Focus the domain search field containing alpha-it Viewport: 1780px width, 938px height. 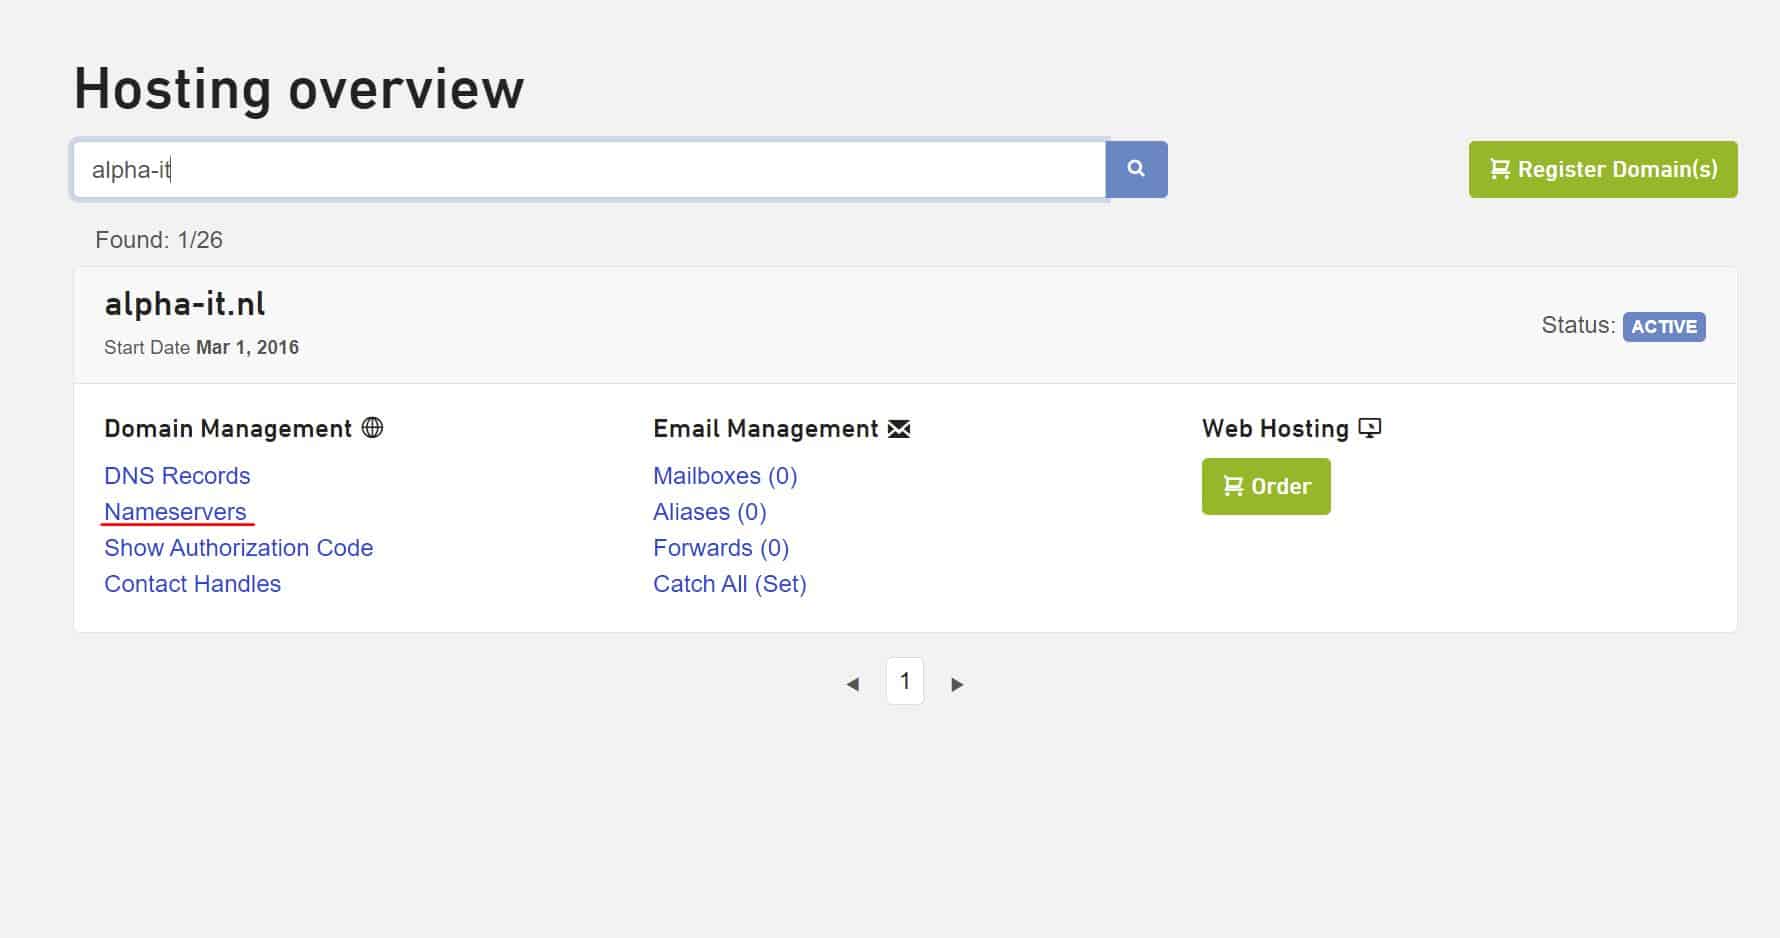(x=590, y=169)
